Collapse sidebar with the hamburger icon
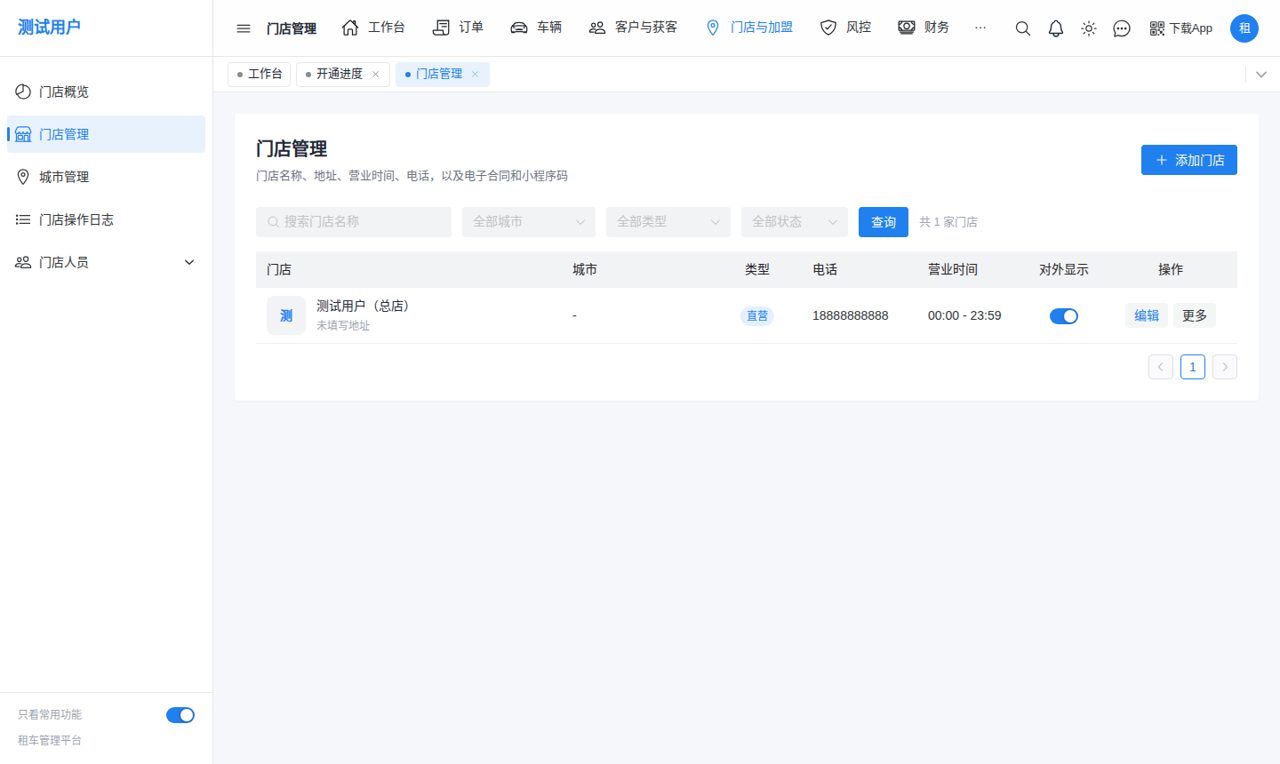The height and width of the screenshot is (764, 1280). click(243, 28)
